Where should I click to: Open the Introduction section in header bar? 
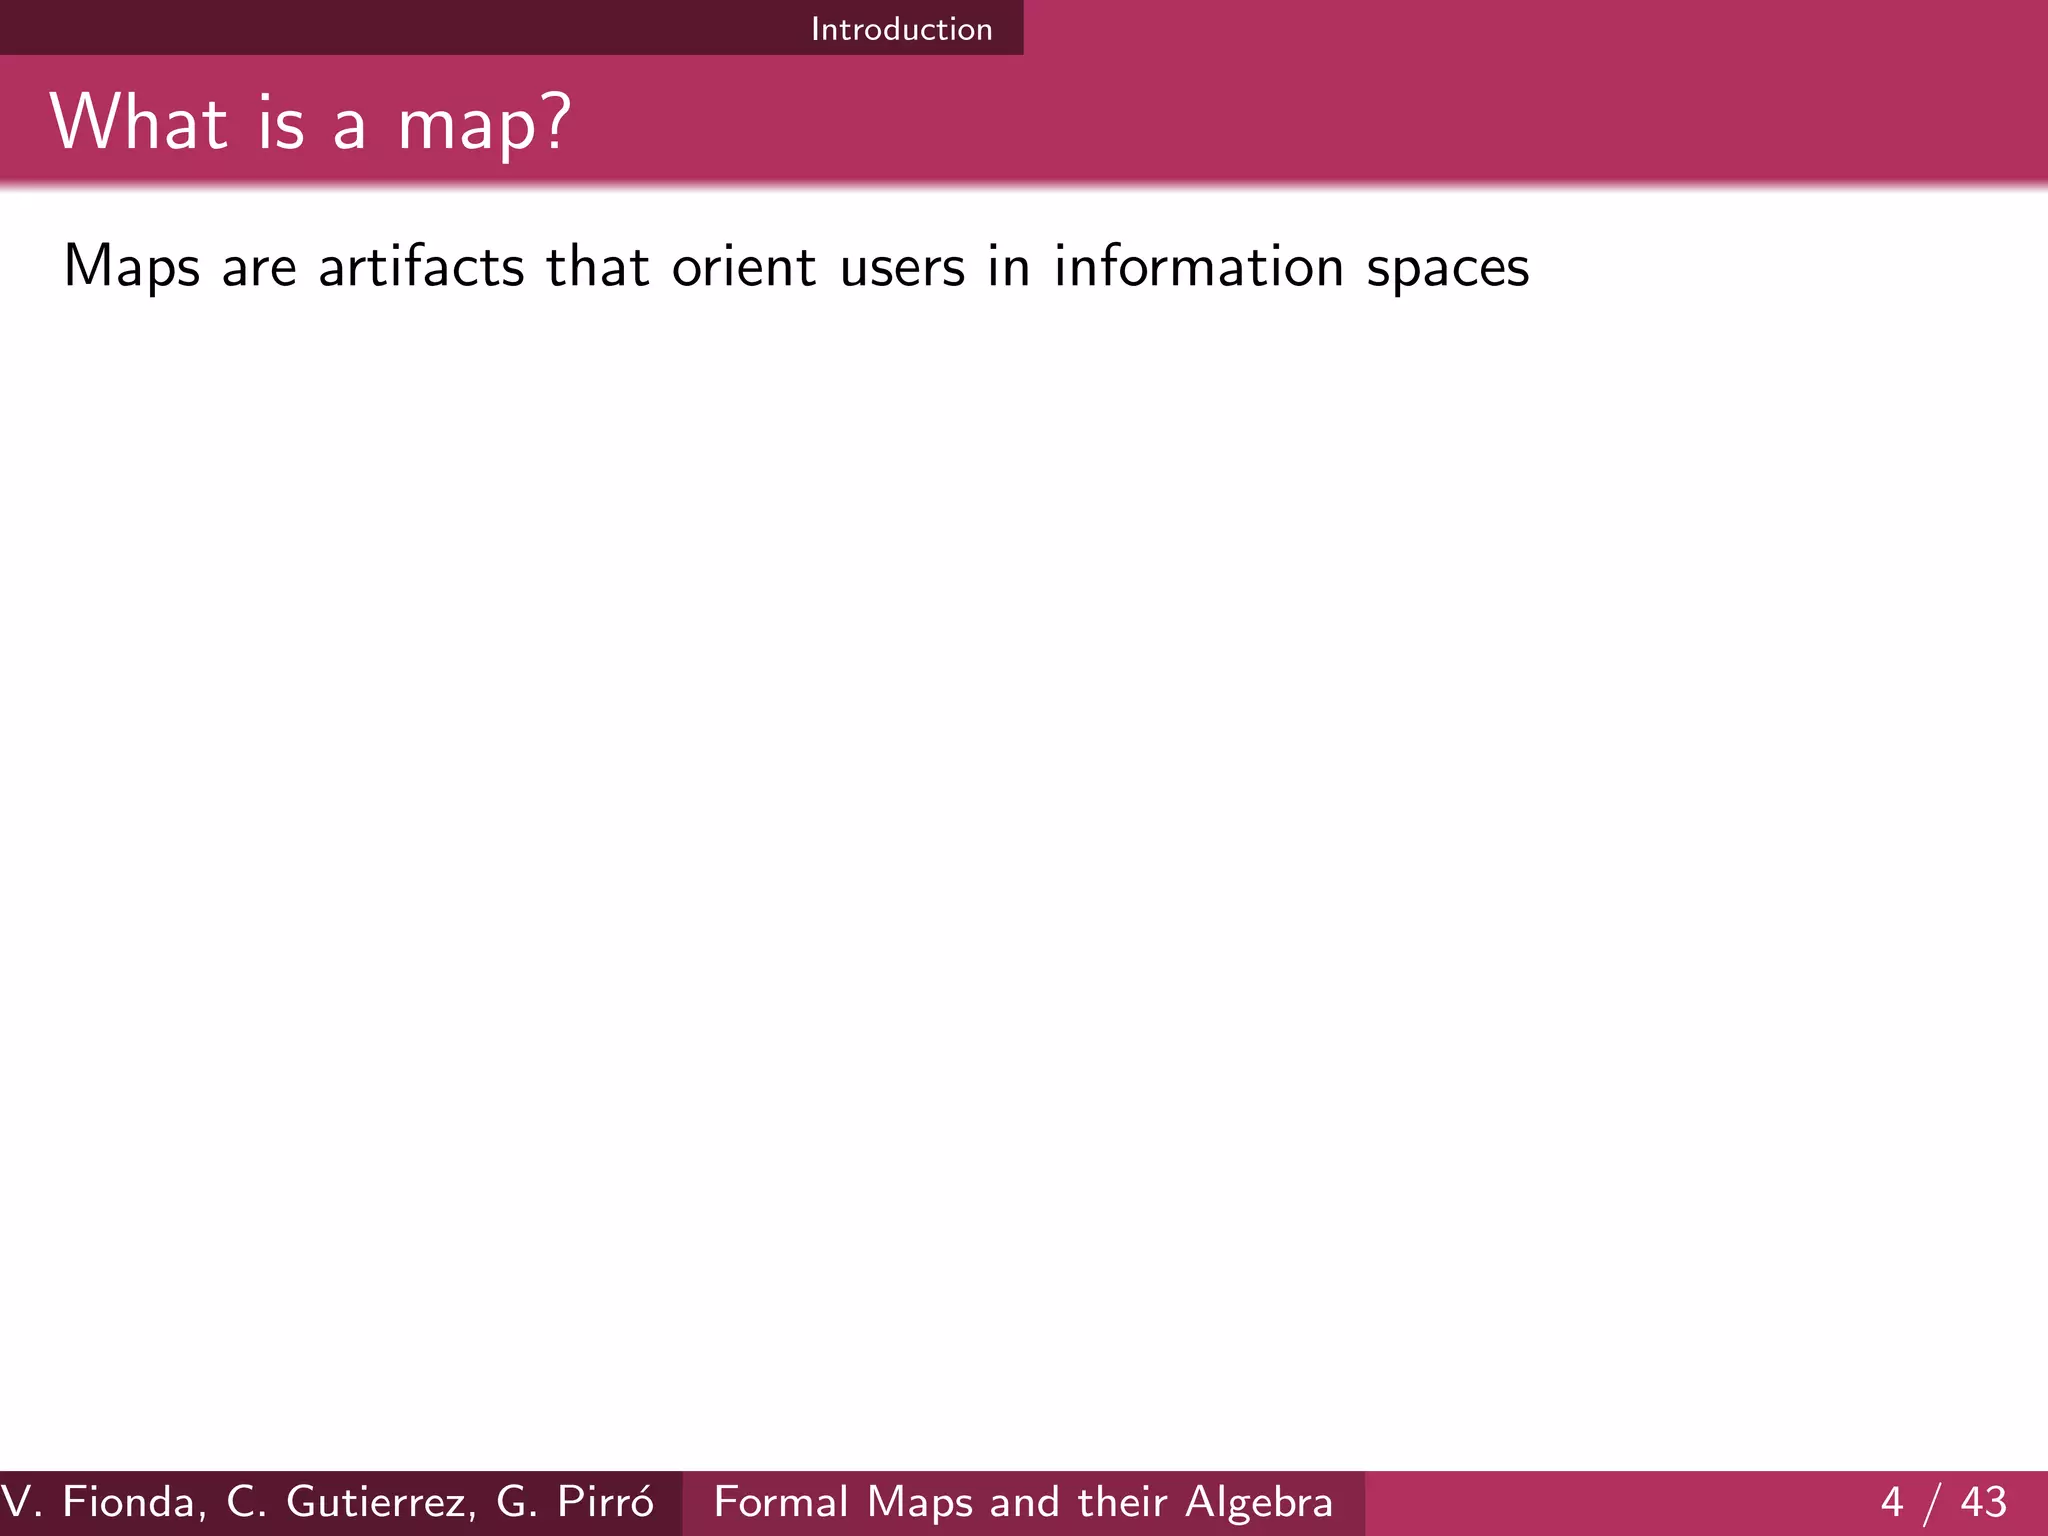click(901, 29)
